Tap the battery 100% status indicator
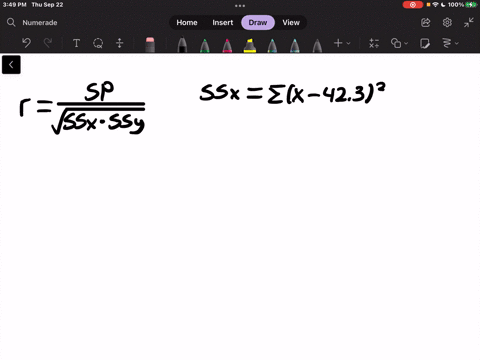 [462, 5]
